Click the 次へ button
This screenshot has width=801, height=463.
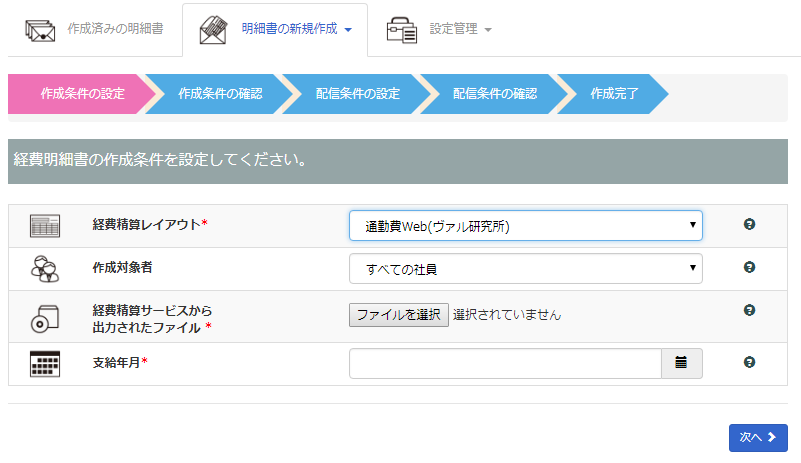pos(758,438)
